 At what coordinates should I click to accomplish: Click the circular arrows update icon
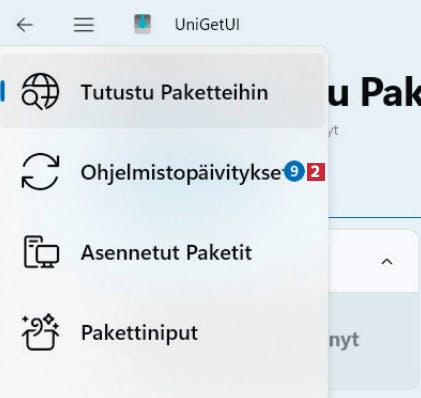(40, 172)
